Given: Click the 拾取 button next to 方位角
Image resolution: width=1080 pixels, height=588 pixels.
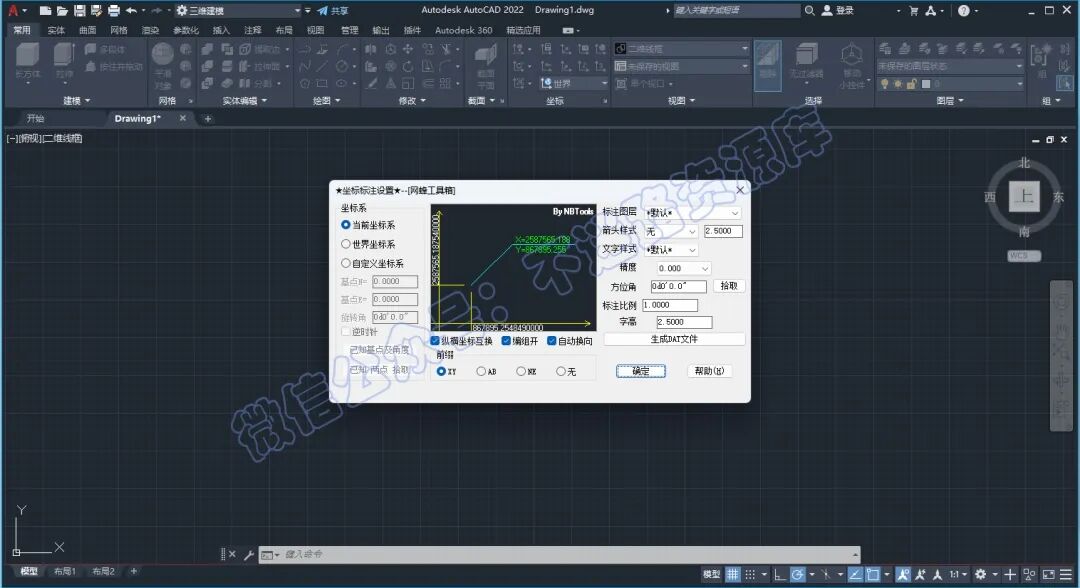Looking at the screenshot, I should click(729, 286).
